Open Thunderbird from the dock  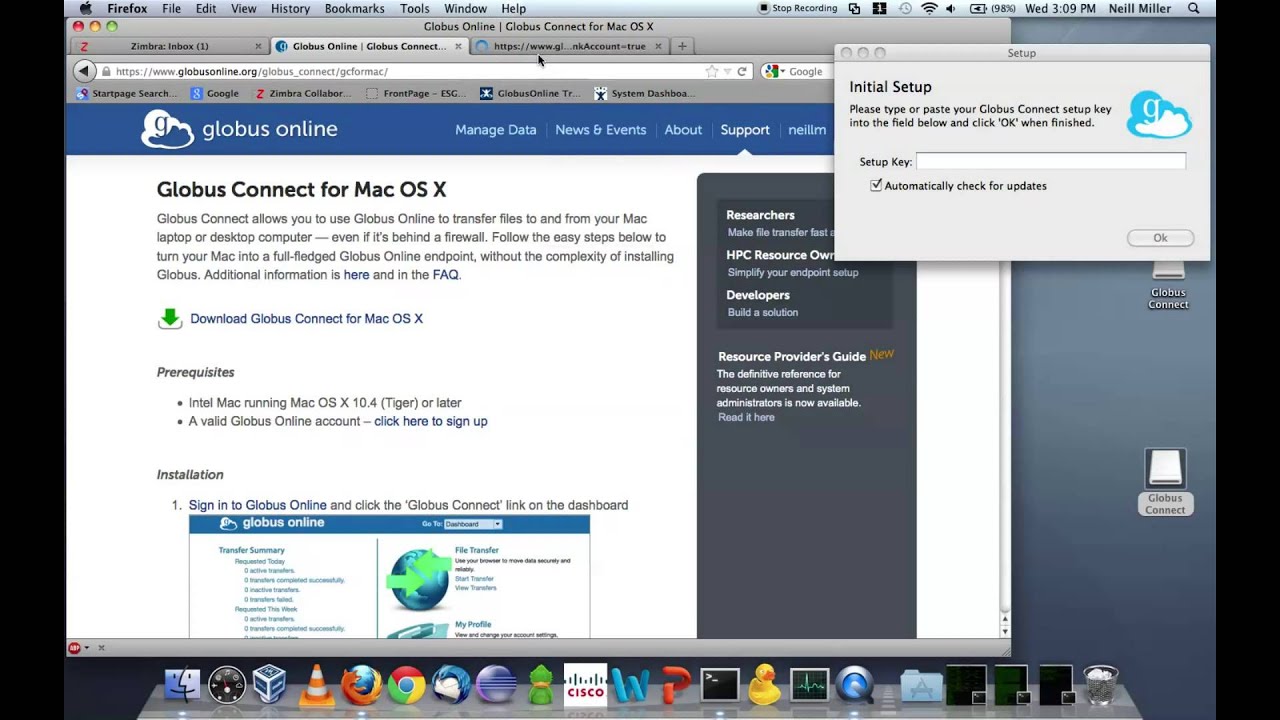pyautogui.click(x=452, y=685)
